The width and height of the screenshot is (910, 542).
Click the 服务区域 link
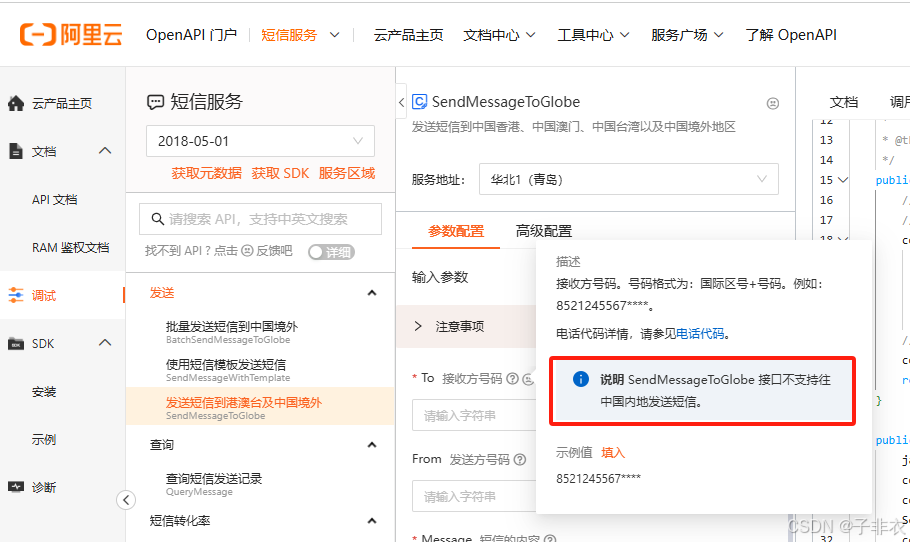(x=346, y=173)
